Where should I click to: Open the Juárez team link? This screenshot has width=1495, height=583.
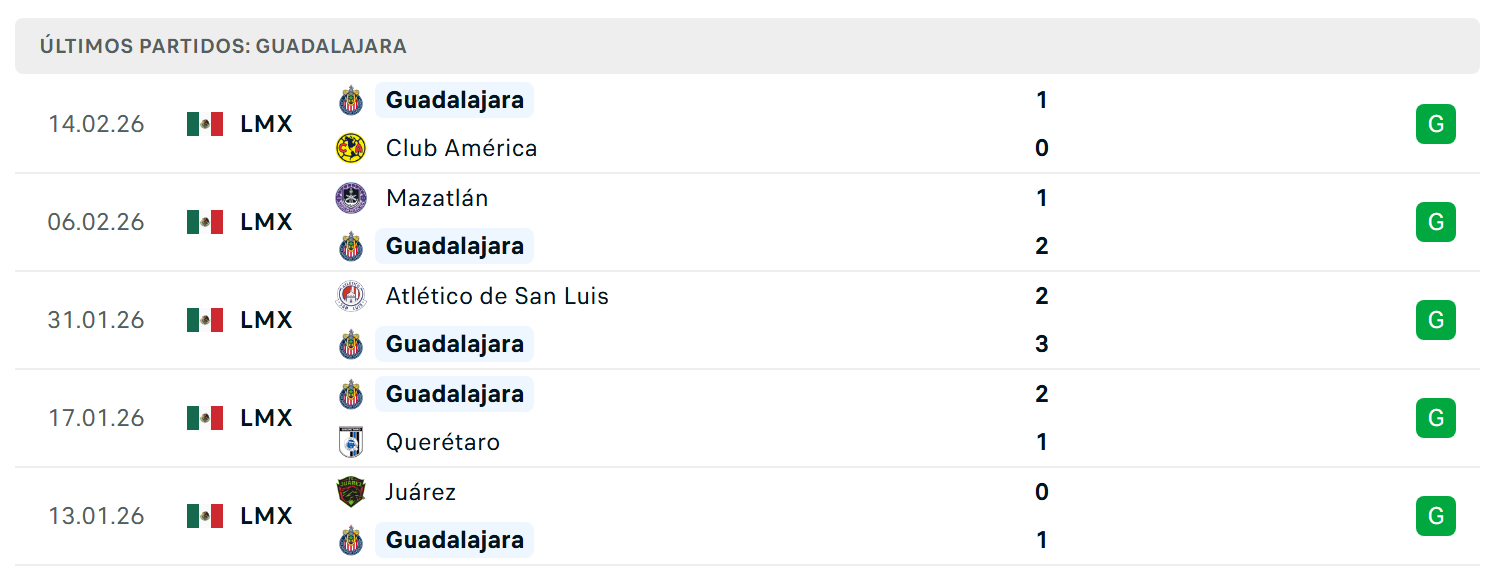tap(421, 492)
